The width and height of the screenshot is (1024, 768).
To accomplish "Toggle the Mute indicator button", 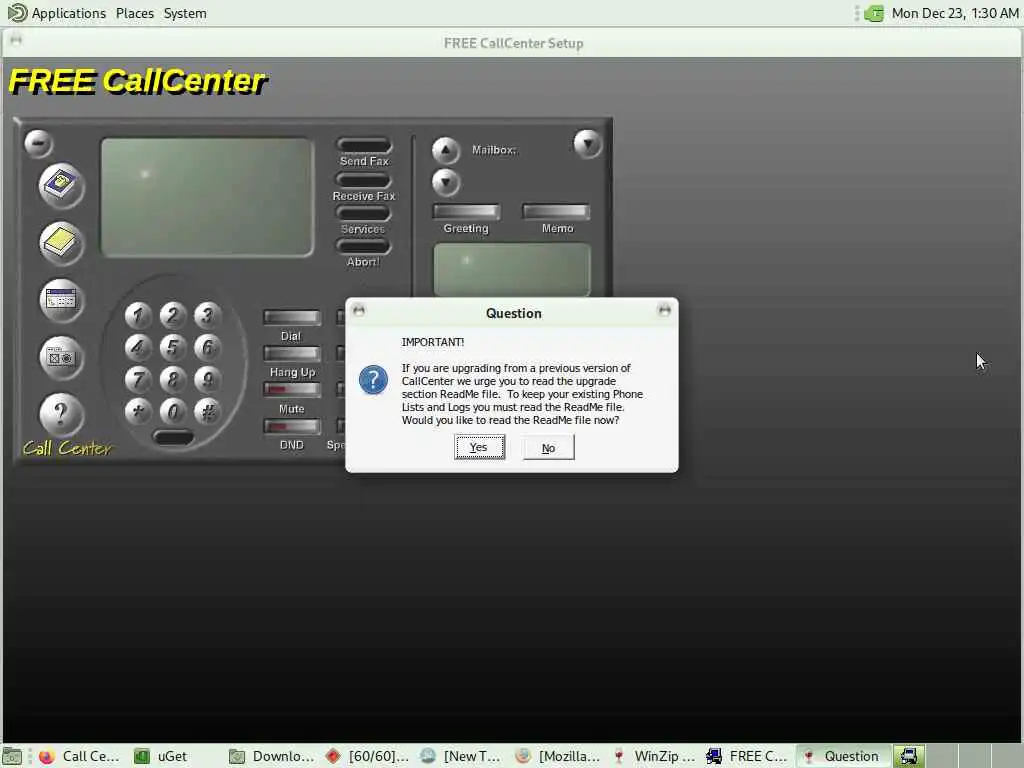I will point(292,390).
